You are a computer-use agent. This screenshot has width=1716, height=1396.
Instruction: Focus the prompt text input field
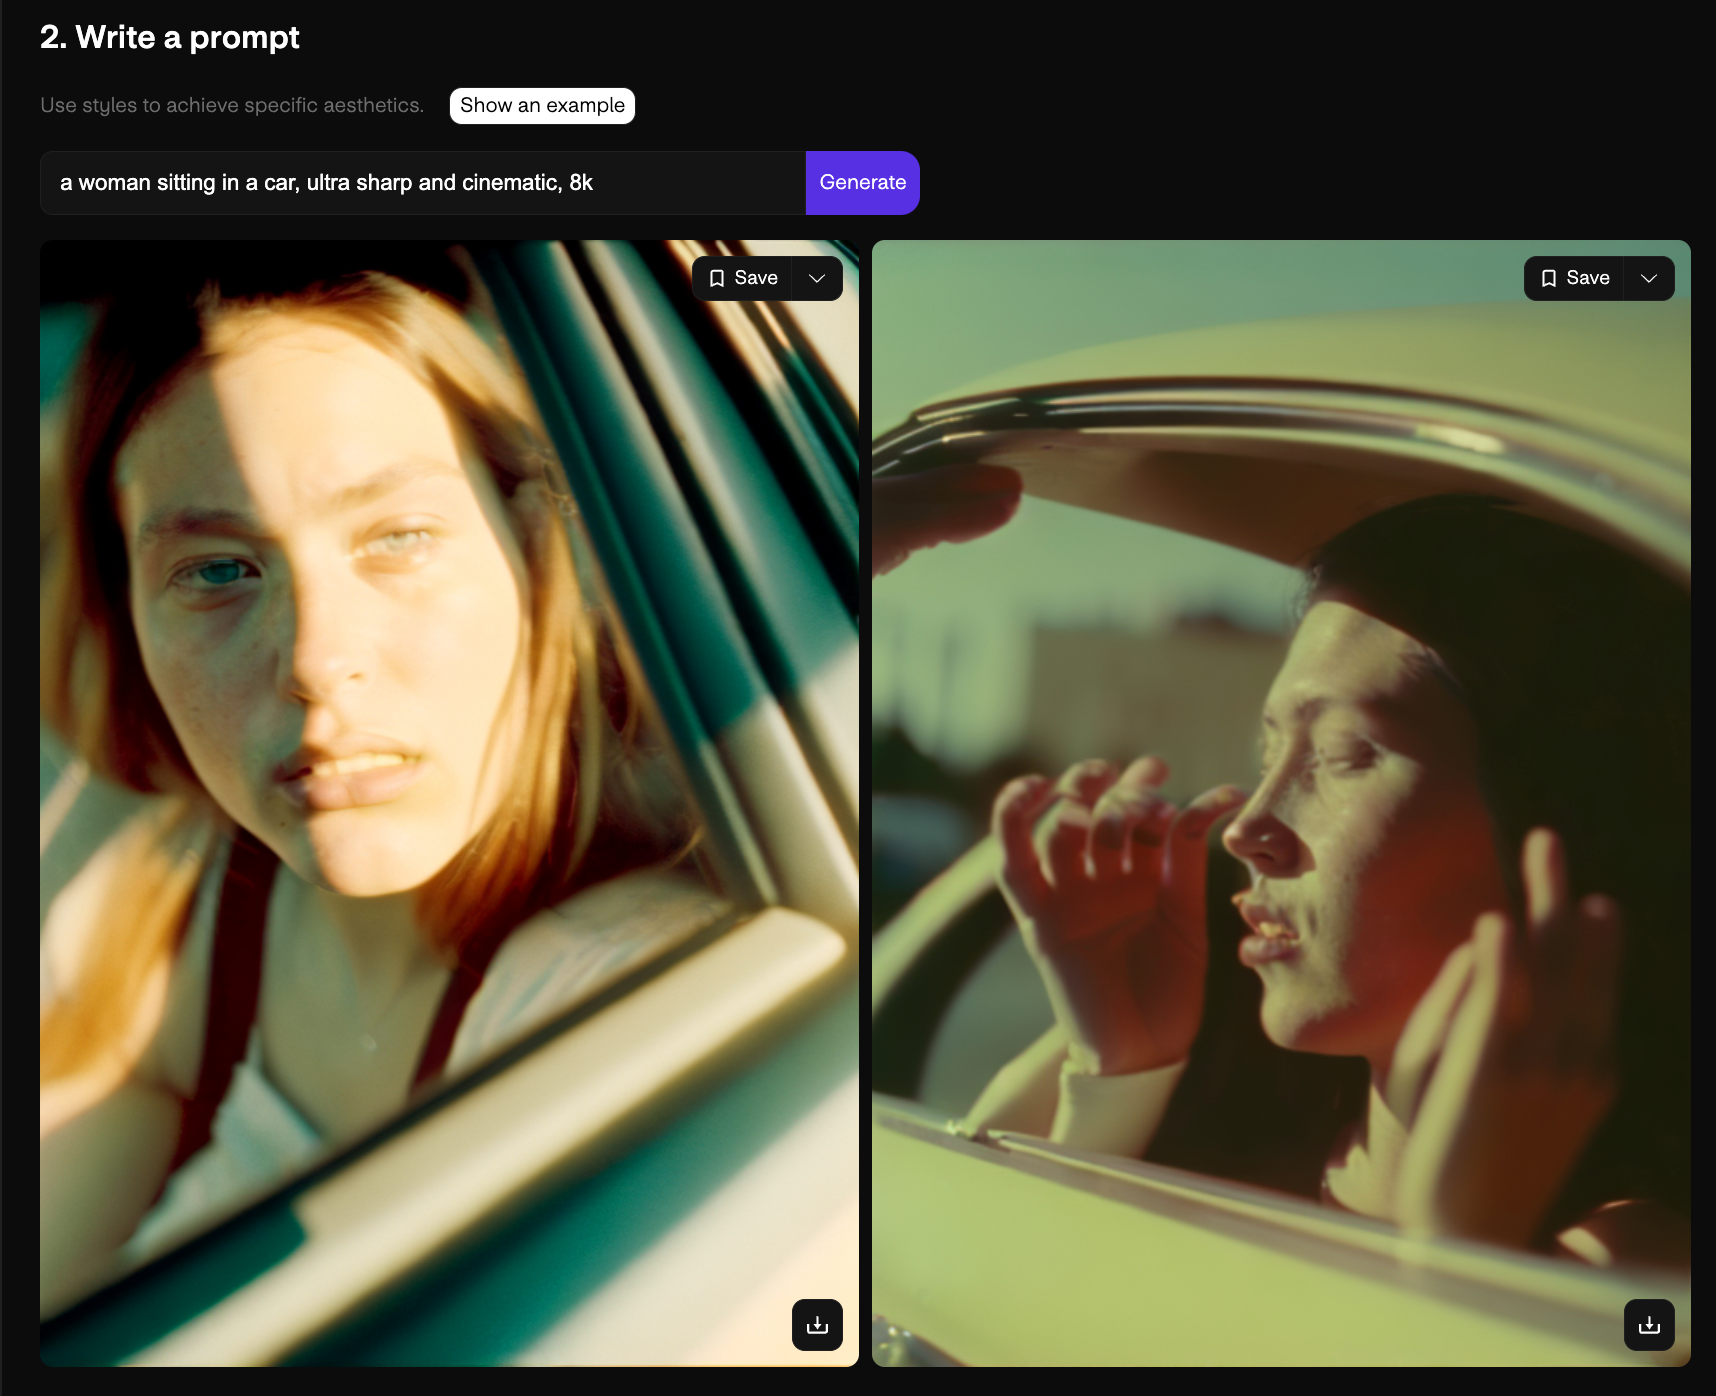[x=423, y=183]
